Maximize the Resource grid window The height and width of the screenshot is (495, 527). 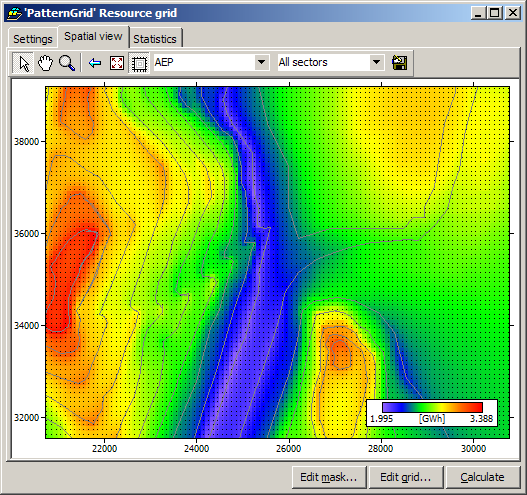pos(495,13)
